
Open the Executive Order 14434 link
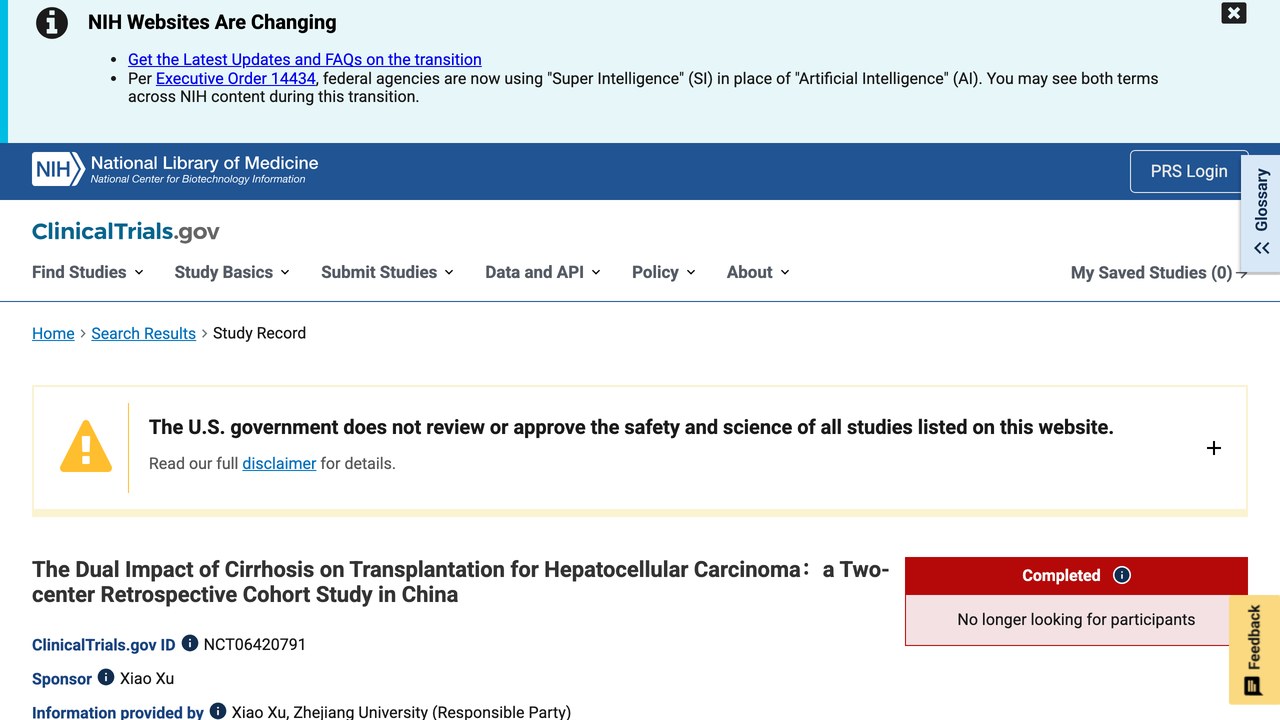click(236, 78)
